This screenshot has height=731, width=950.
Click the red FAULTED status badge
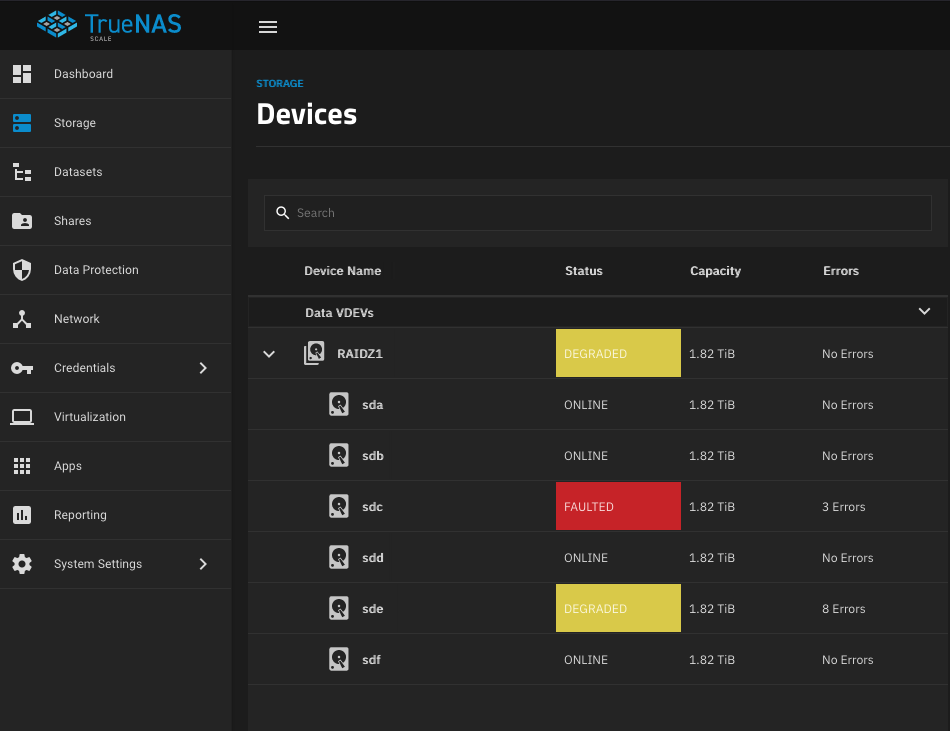618,506
